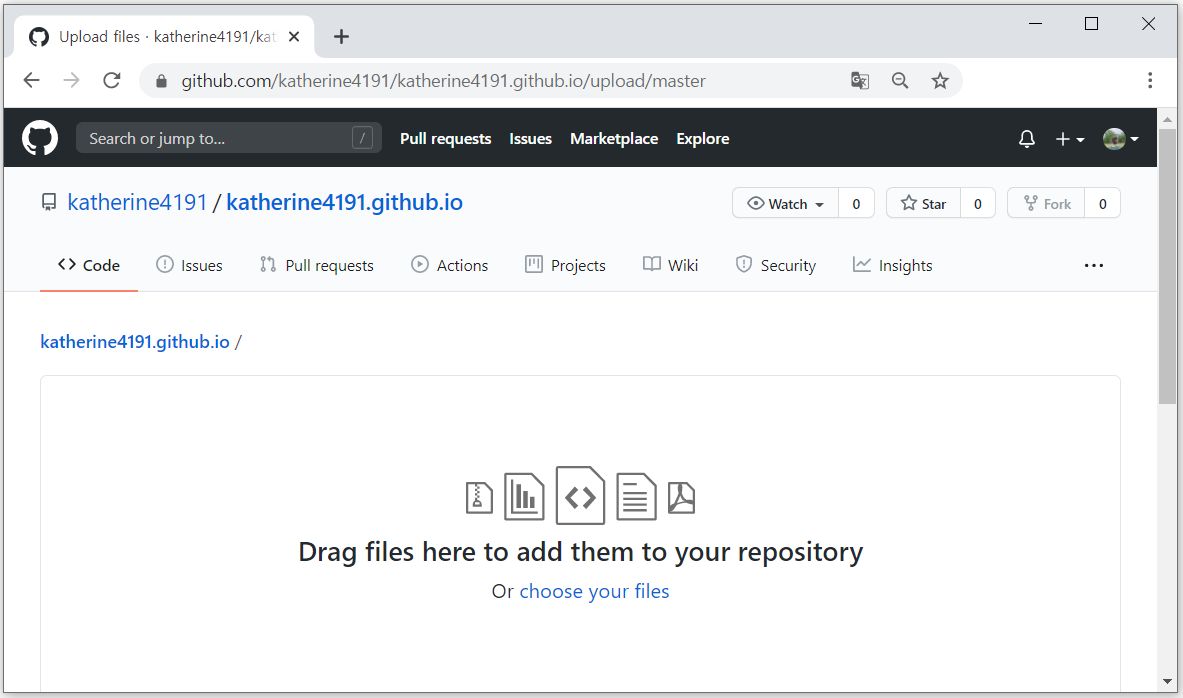Open the Projects tab
The width and height of the screenshot is (1183, 698).
tap(565, 266)
